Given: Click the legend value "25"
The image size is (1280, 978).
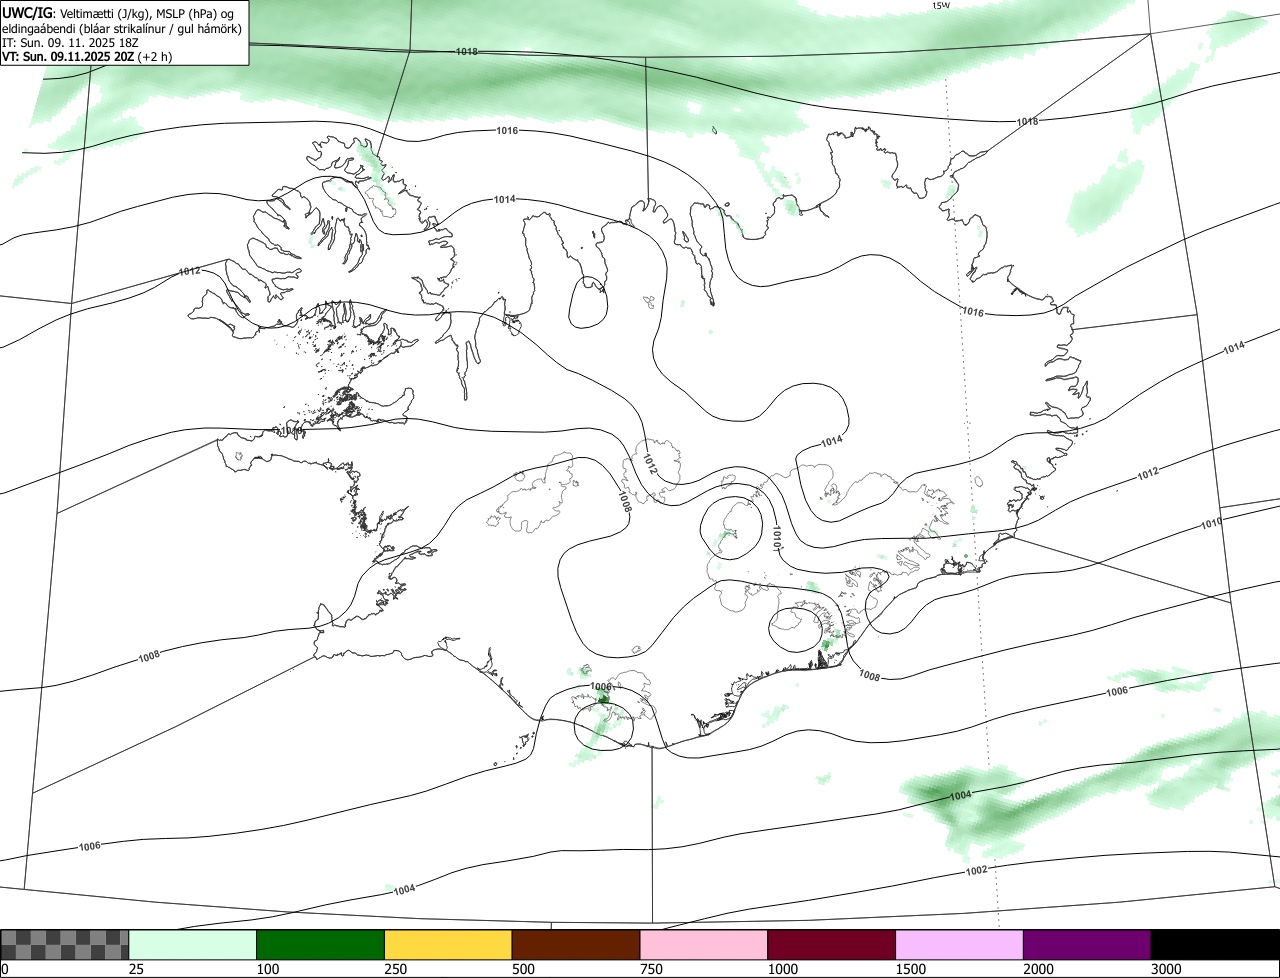Looking at the screenshot, I should [x=137, y=969].
